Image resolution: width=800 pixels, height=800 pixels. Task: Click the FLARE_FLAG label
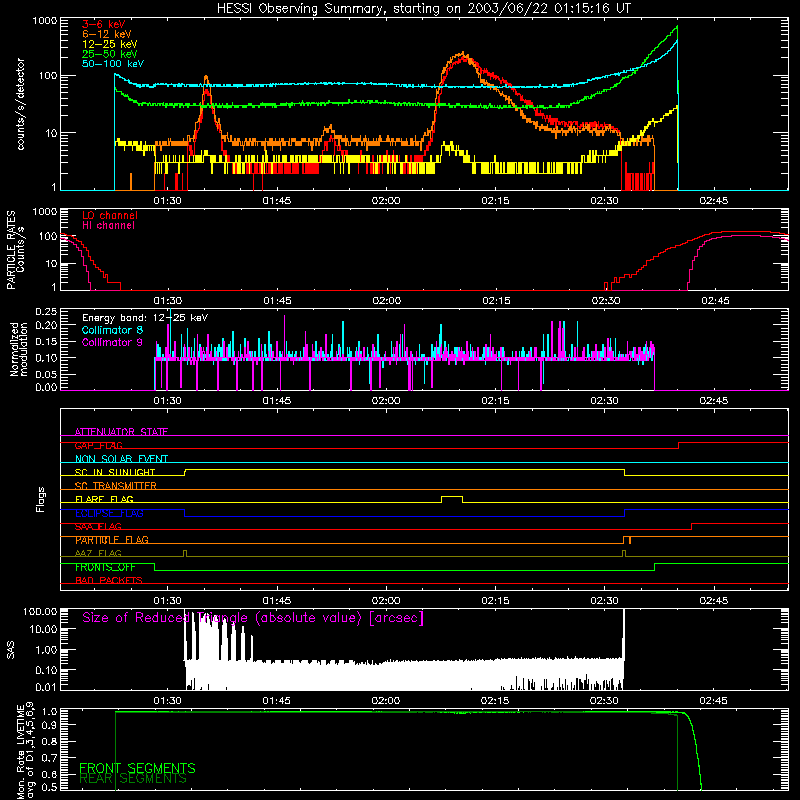(104, 499)
